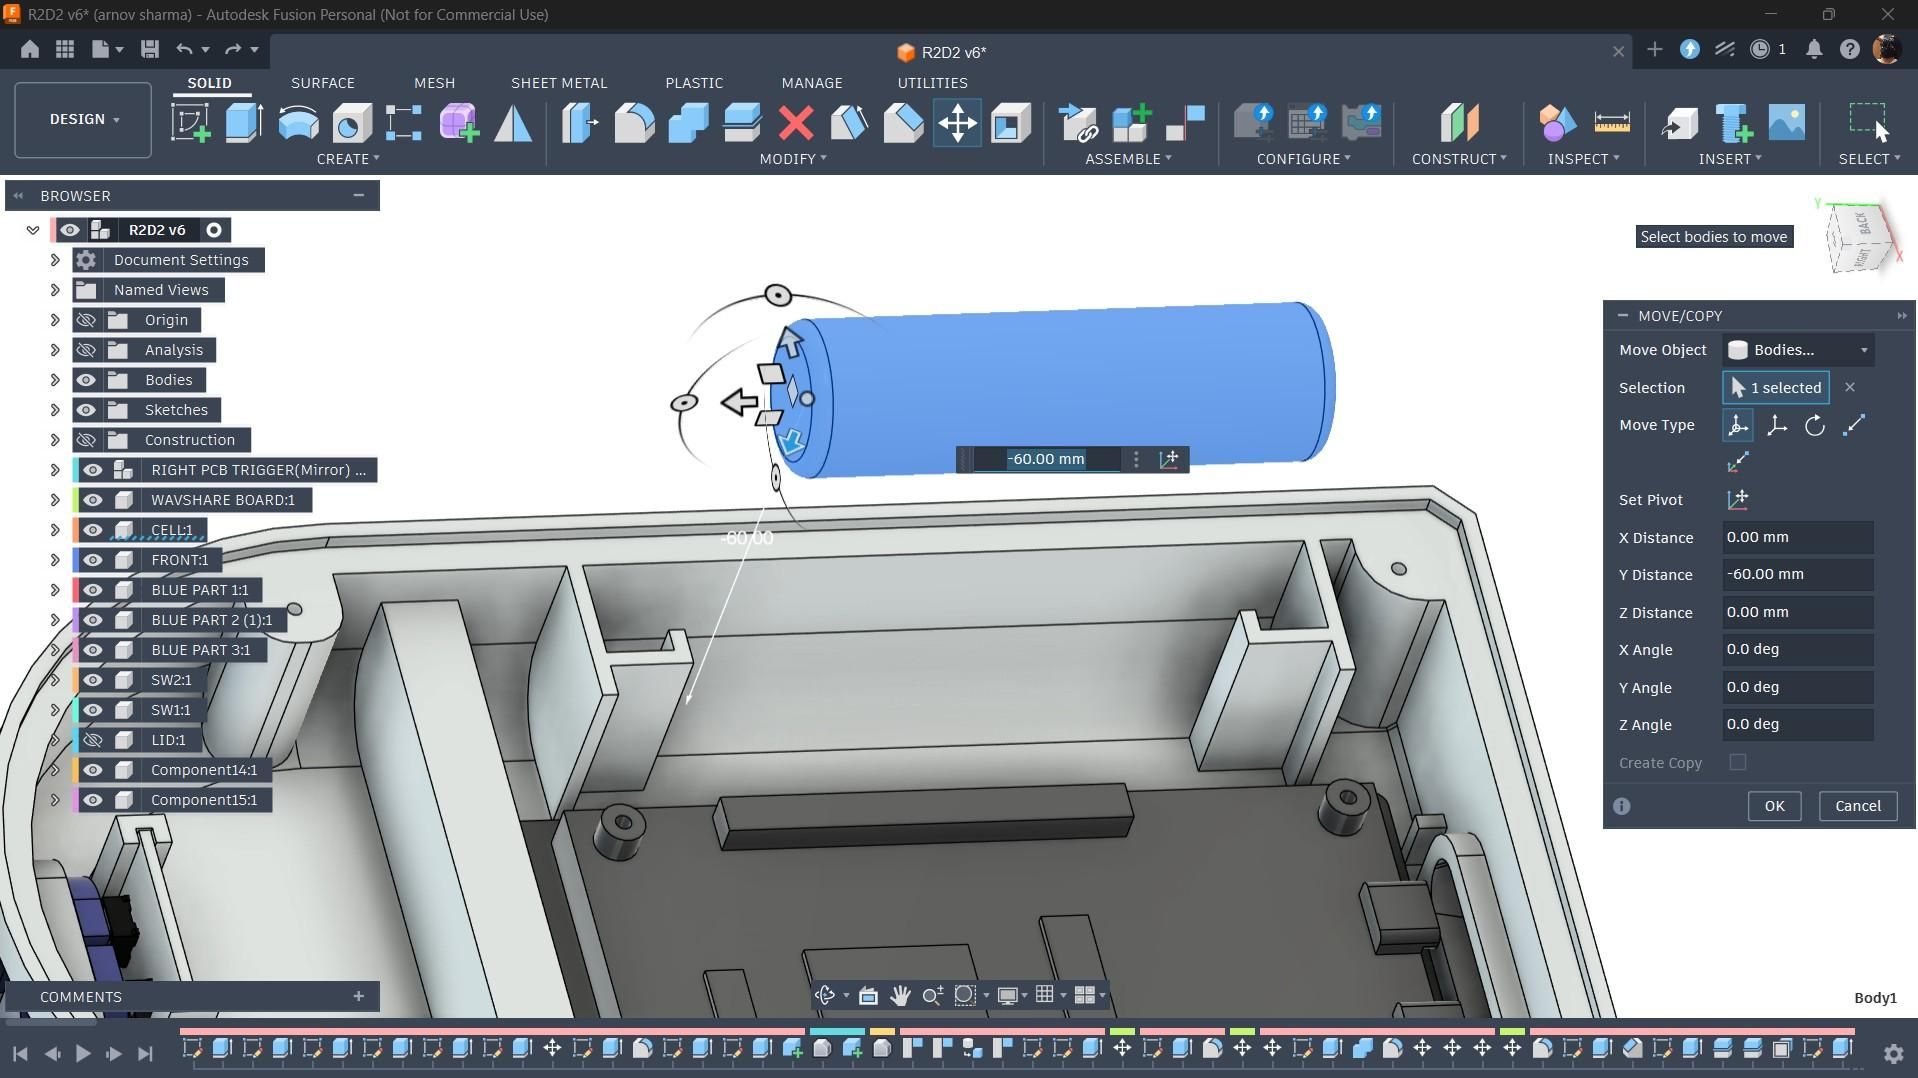Image resolution: width=1918 pixels, height=1078 pixels.
Task: Switch to the MESH tab
Action: (x=434, y=83)
